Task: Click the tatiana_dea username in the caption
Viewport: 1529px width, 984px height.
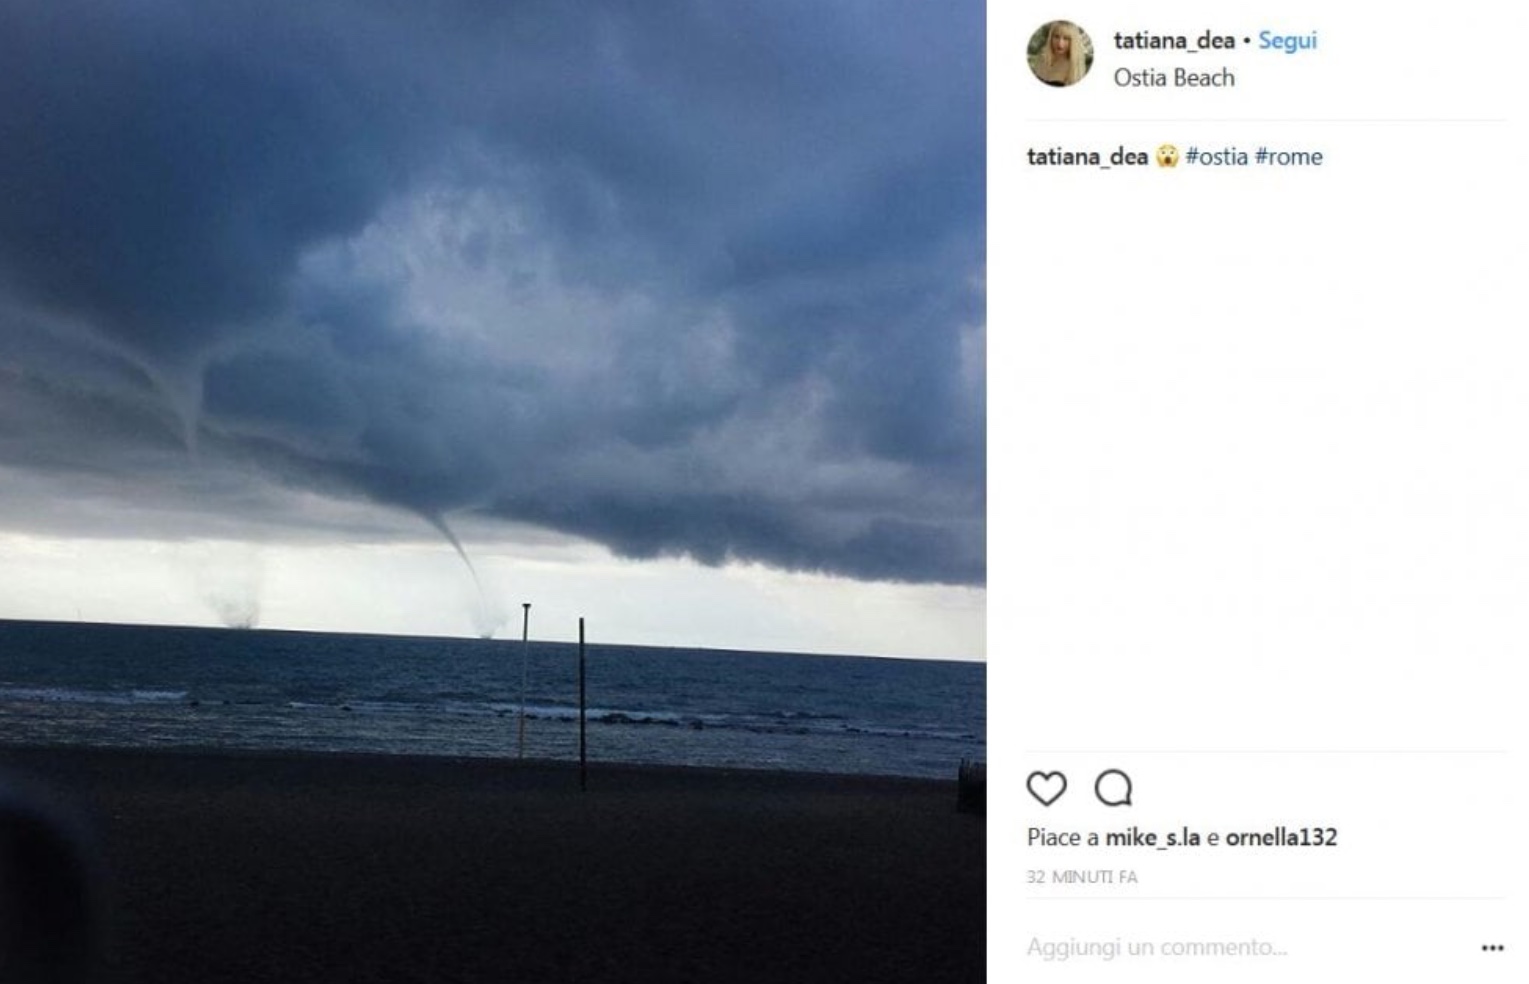Action: (1087, 157)
